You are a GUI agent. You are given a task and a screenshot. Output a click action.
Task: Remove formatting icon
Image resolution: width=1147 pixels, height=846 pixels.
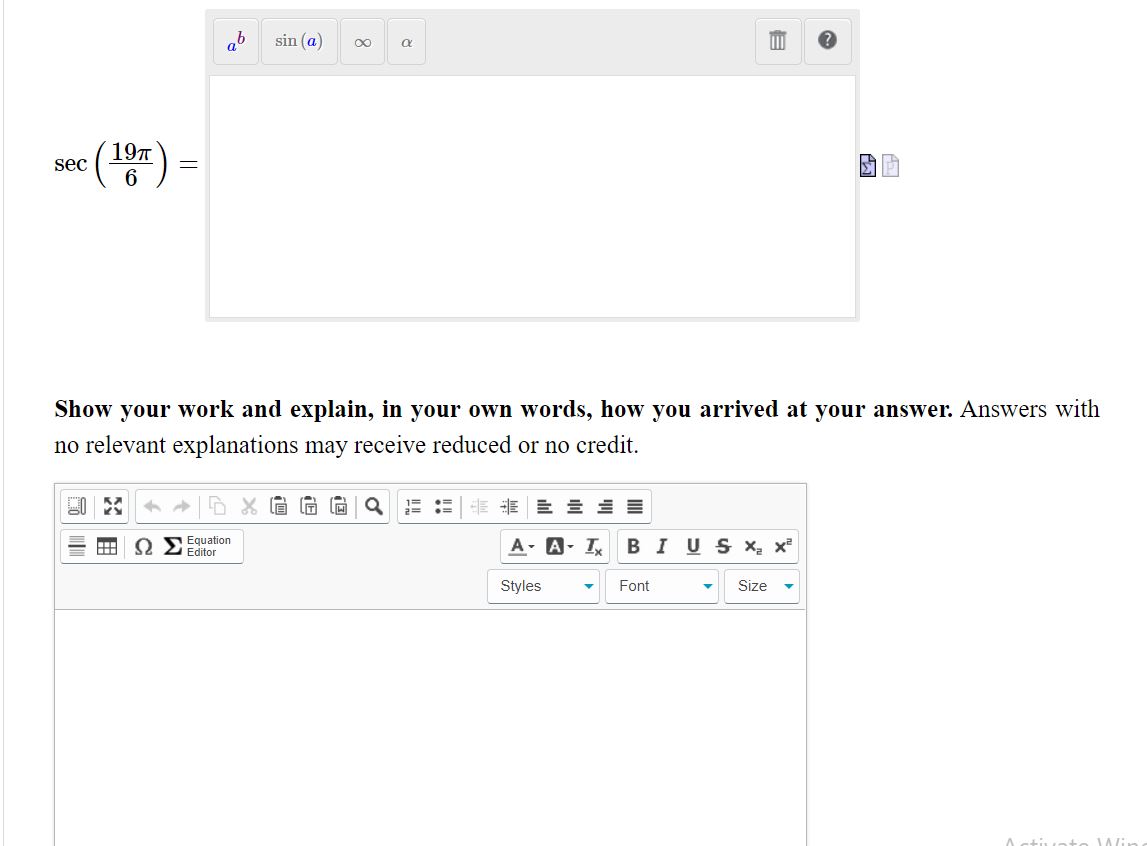[x=593, y=546]
